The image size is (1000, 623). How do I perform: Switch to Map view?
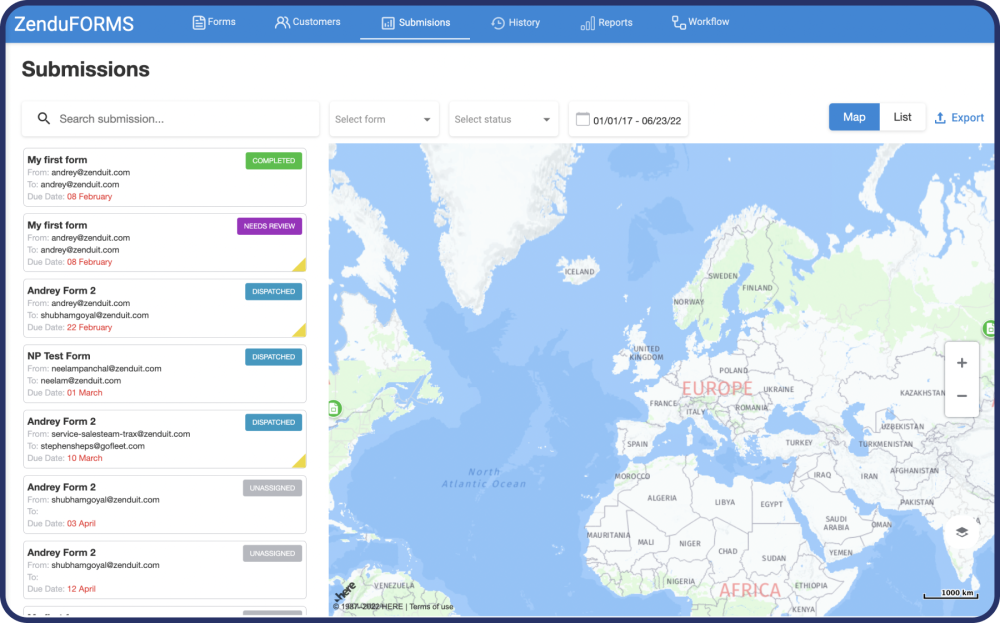pos(854,117)
